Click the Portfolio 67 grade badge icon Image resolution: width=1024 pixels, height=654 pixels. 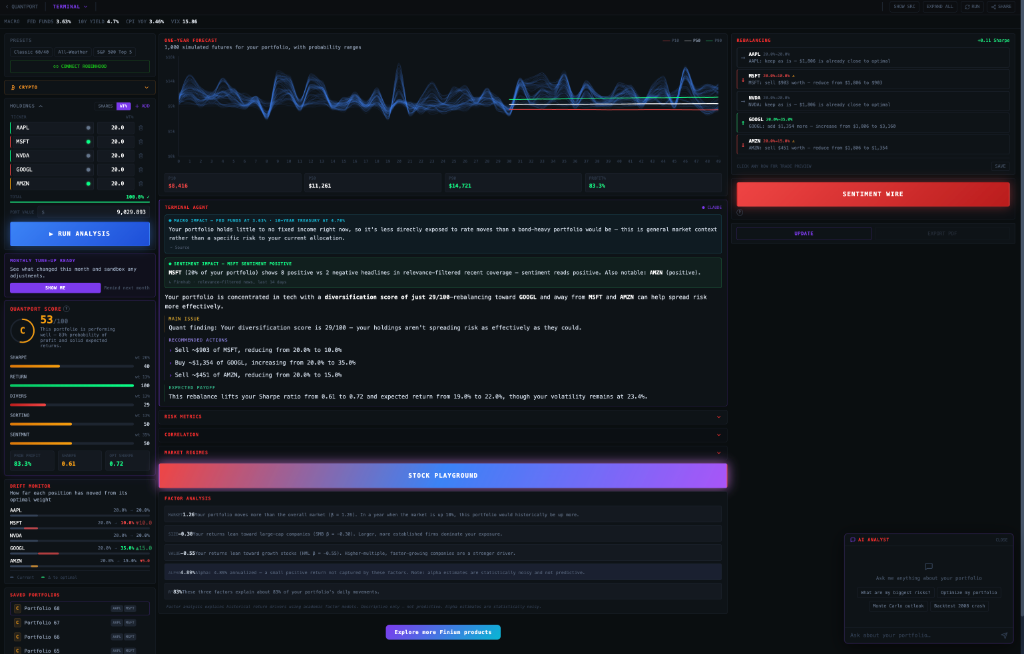point(18,623)
